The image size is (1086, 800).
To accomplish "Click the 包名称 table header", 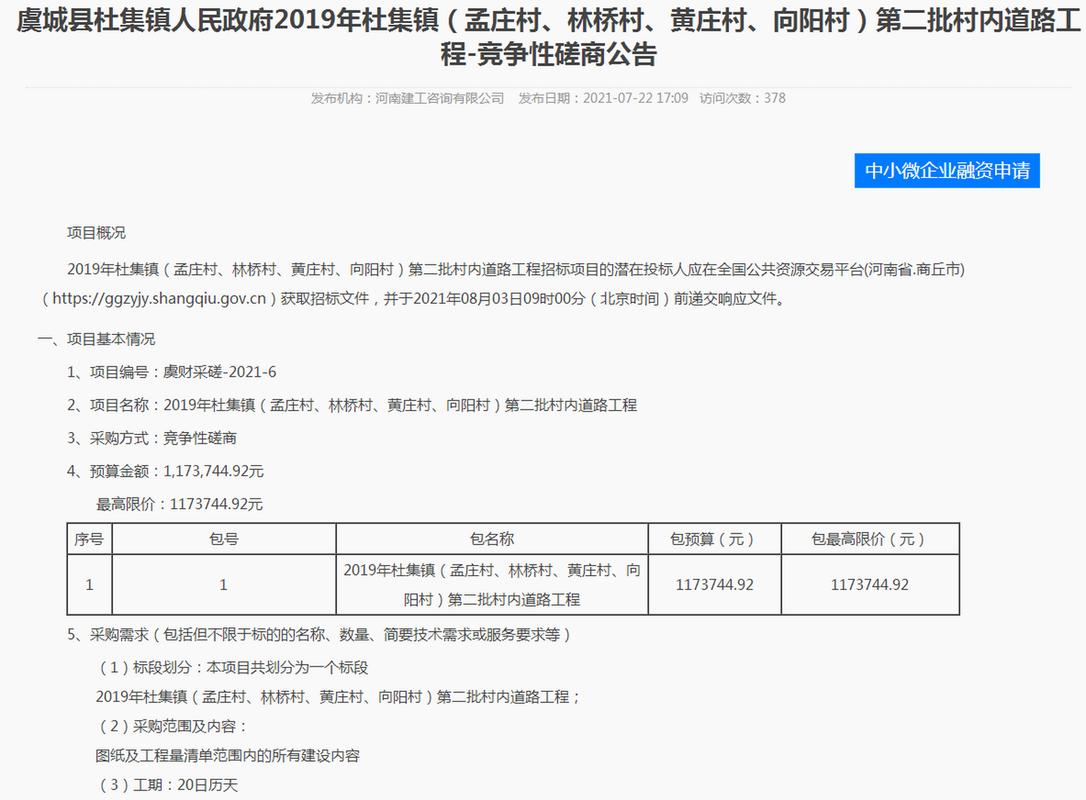I will (492, 539).
